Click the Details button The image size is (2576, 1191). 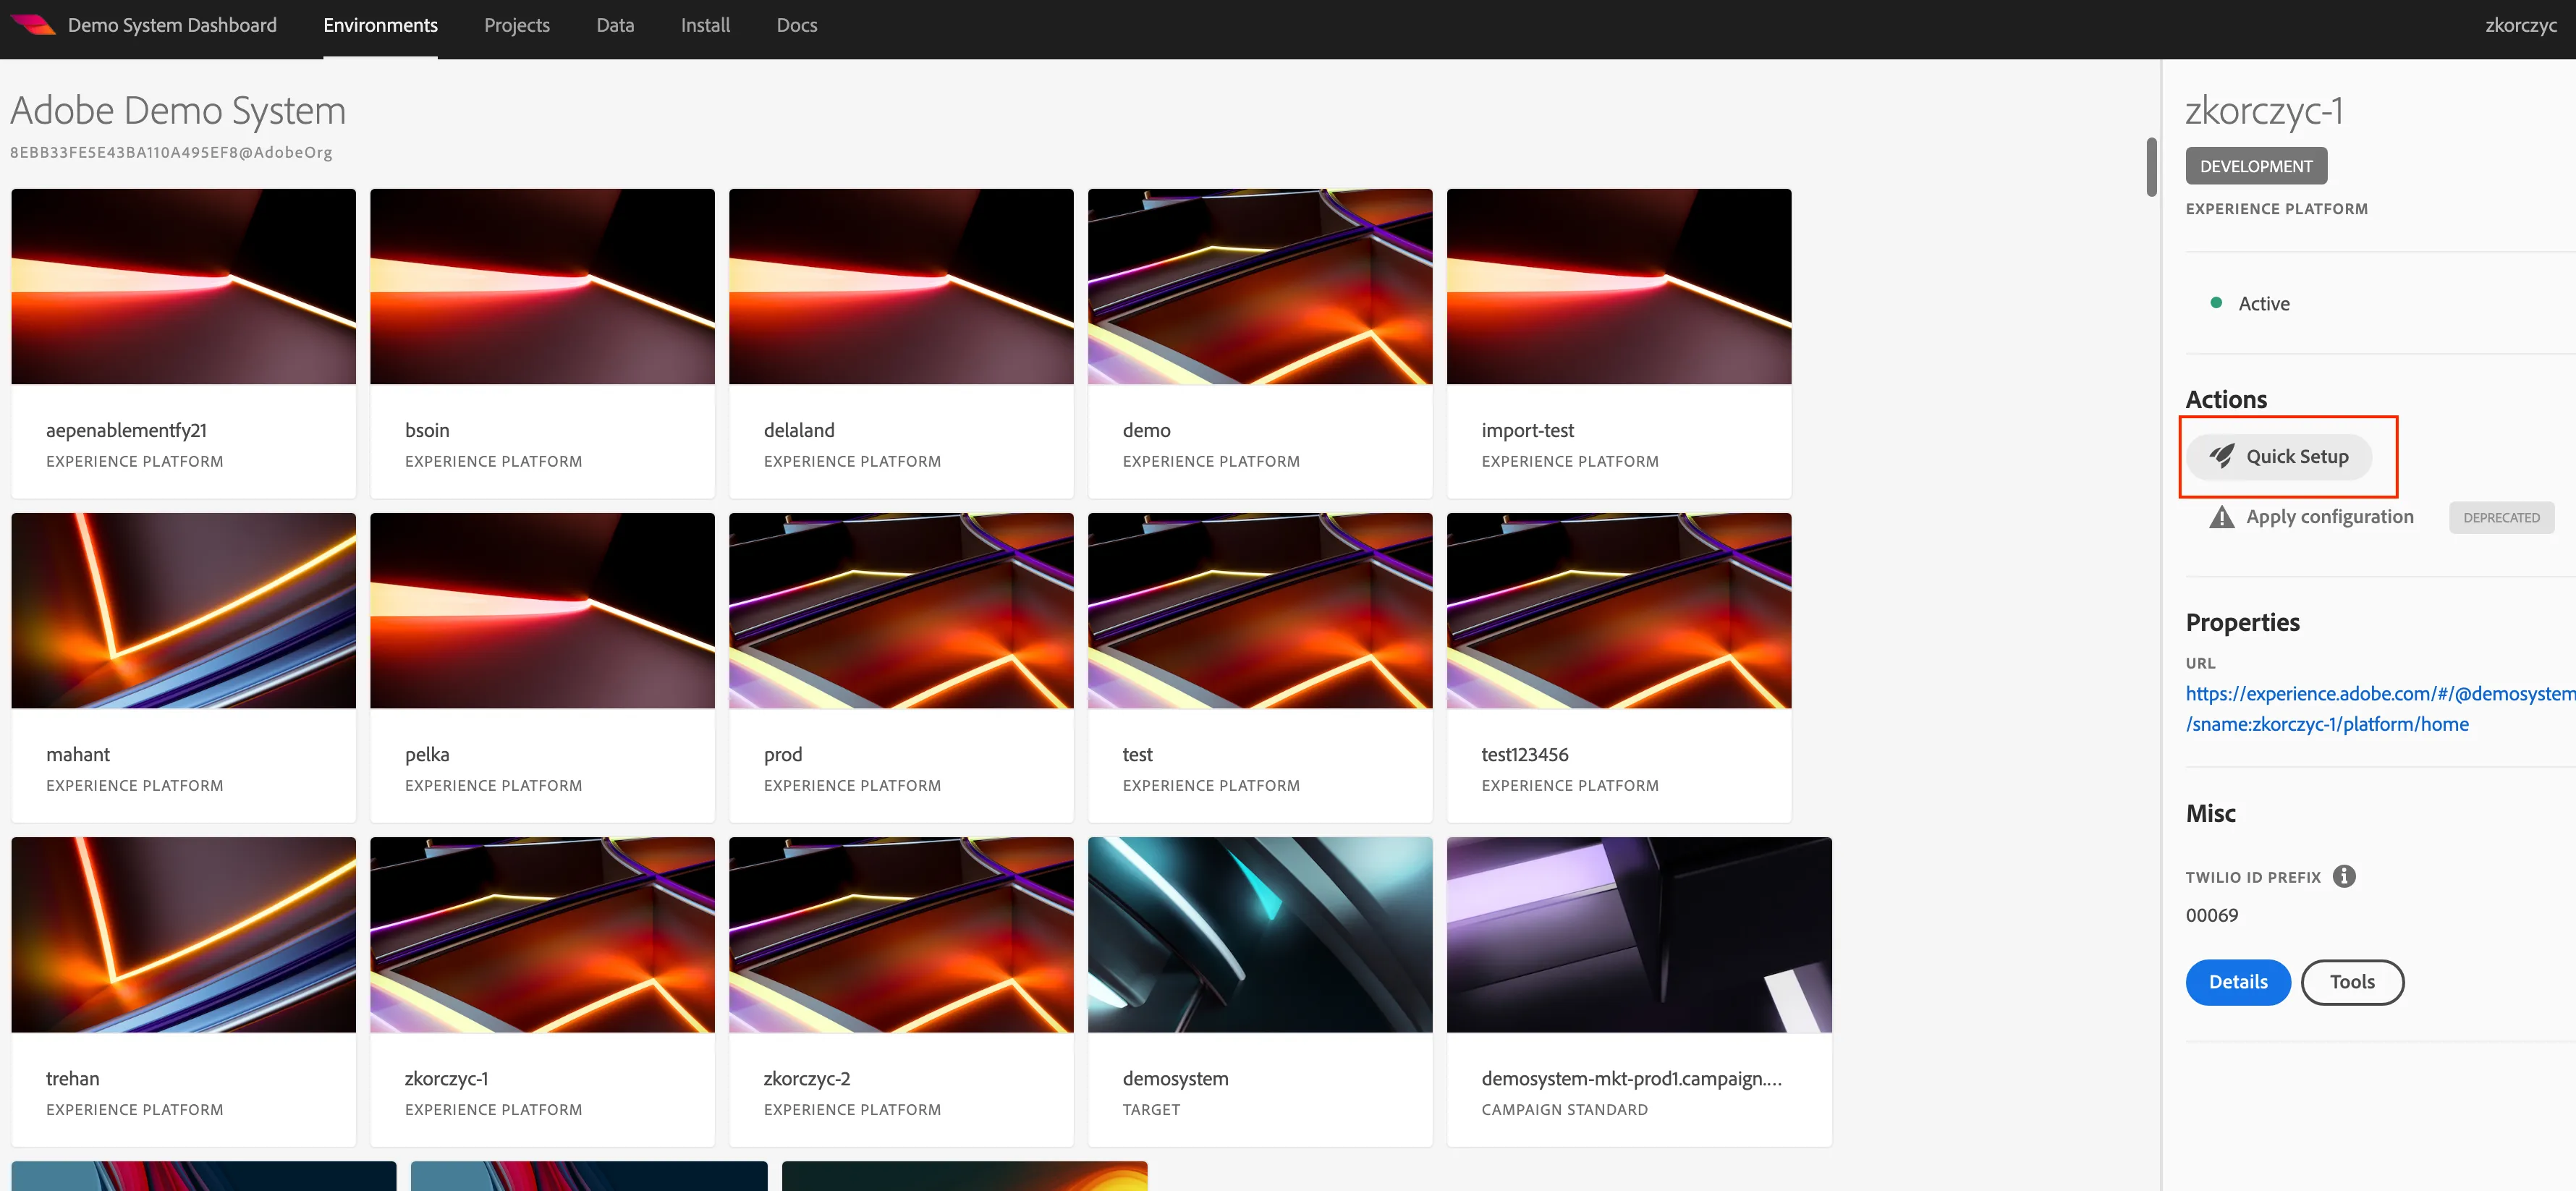point(2237,982)
